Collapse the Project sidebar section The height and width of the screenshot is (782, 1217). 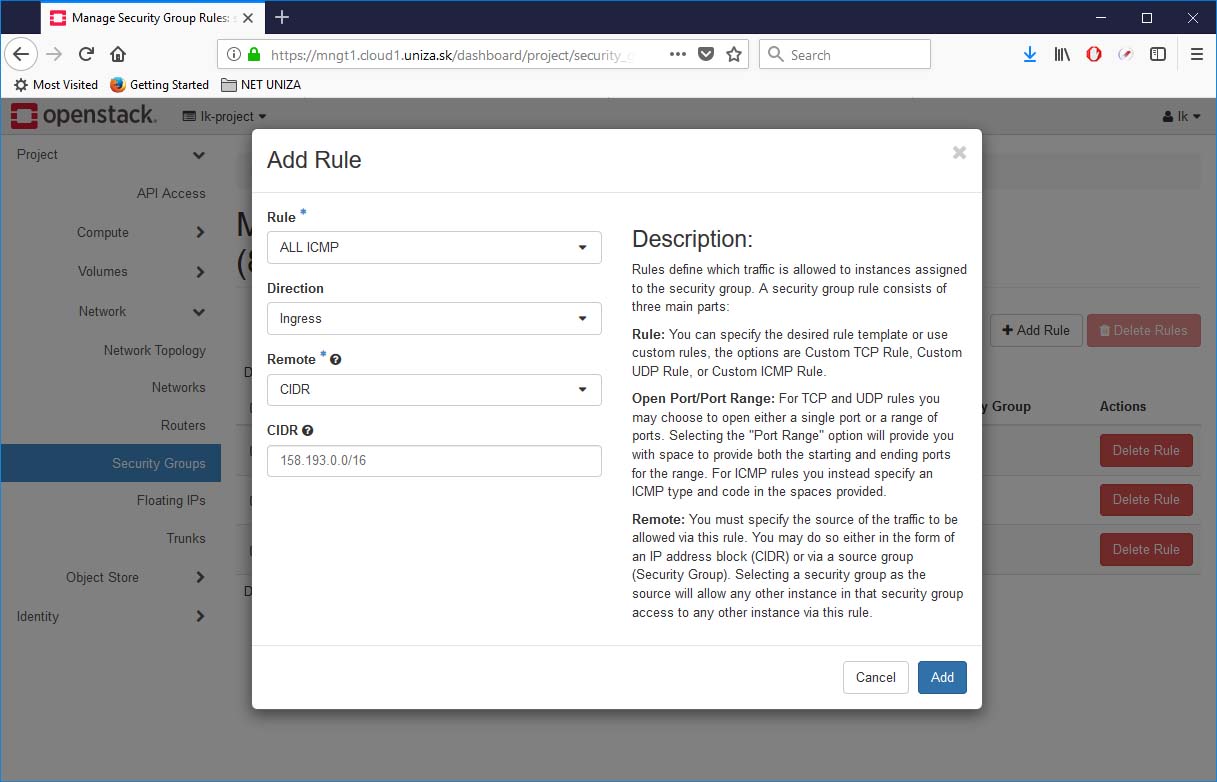coord(111,154)
